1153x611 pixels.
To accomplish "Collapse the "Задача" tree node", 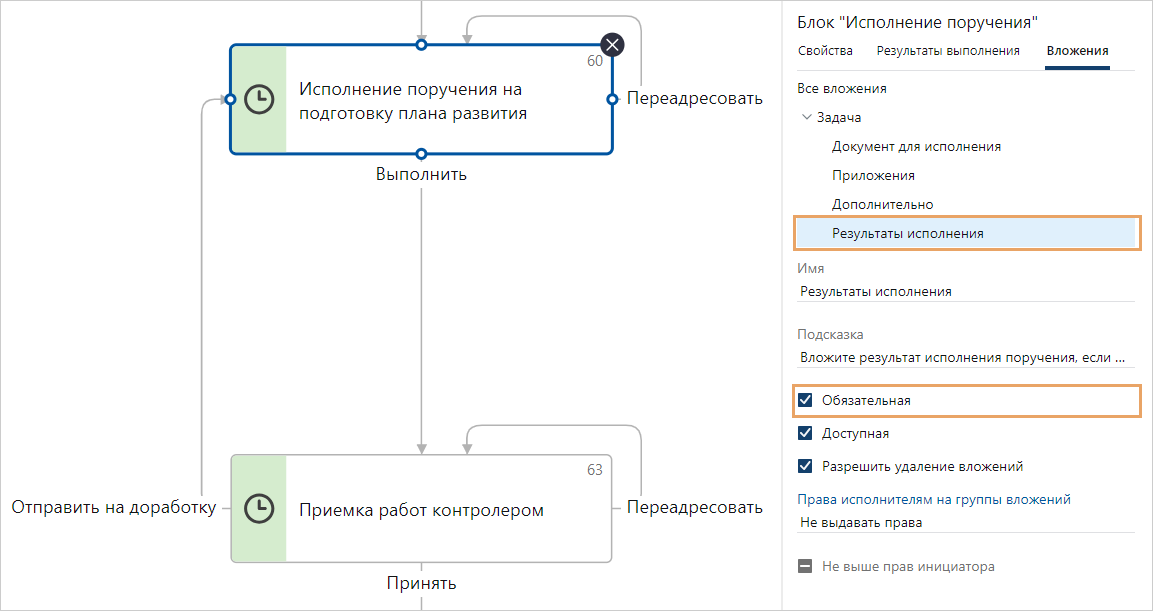I will pos(807,117).
